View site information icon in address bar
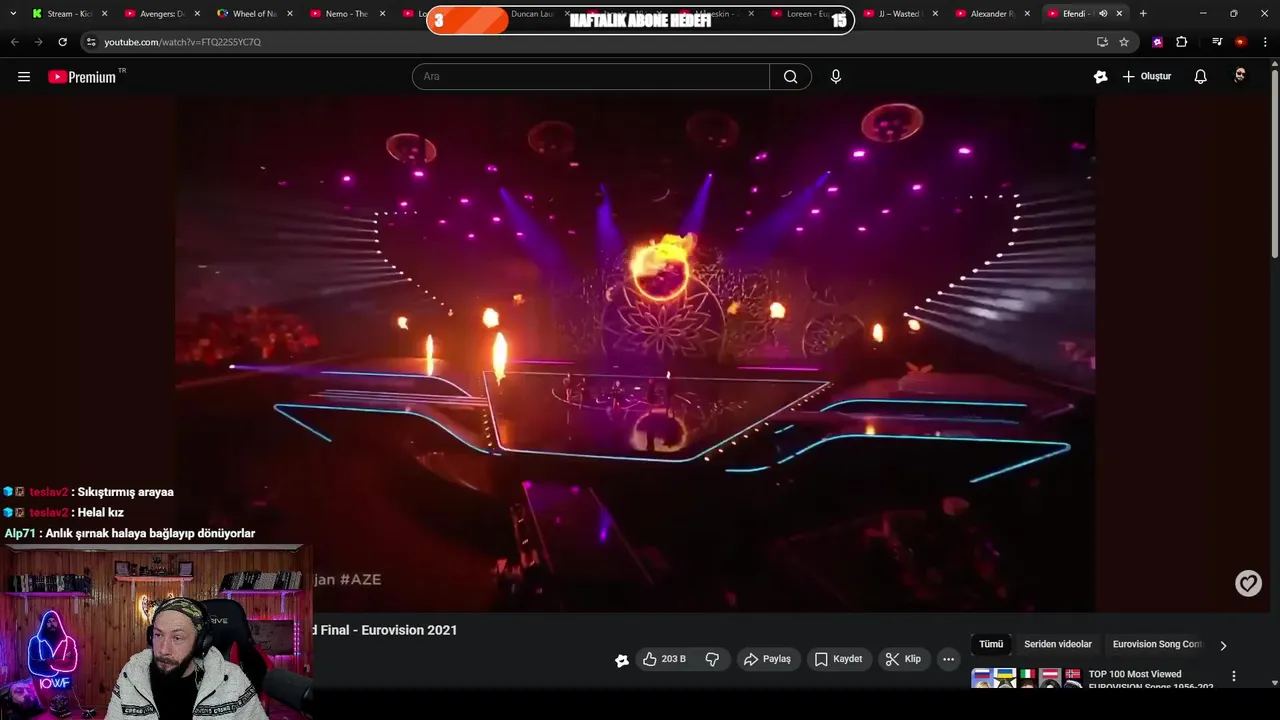Image resolution: width=1280 pixels, height=720 pixels. click(x=91, y=42)
